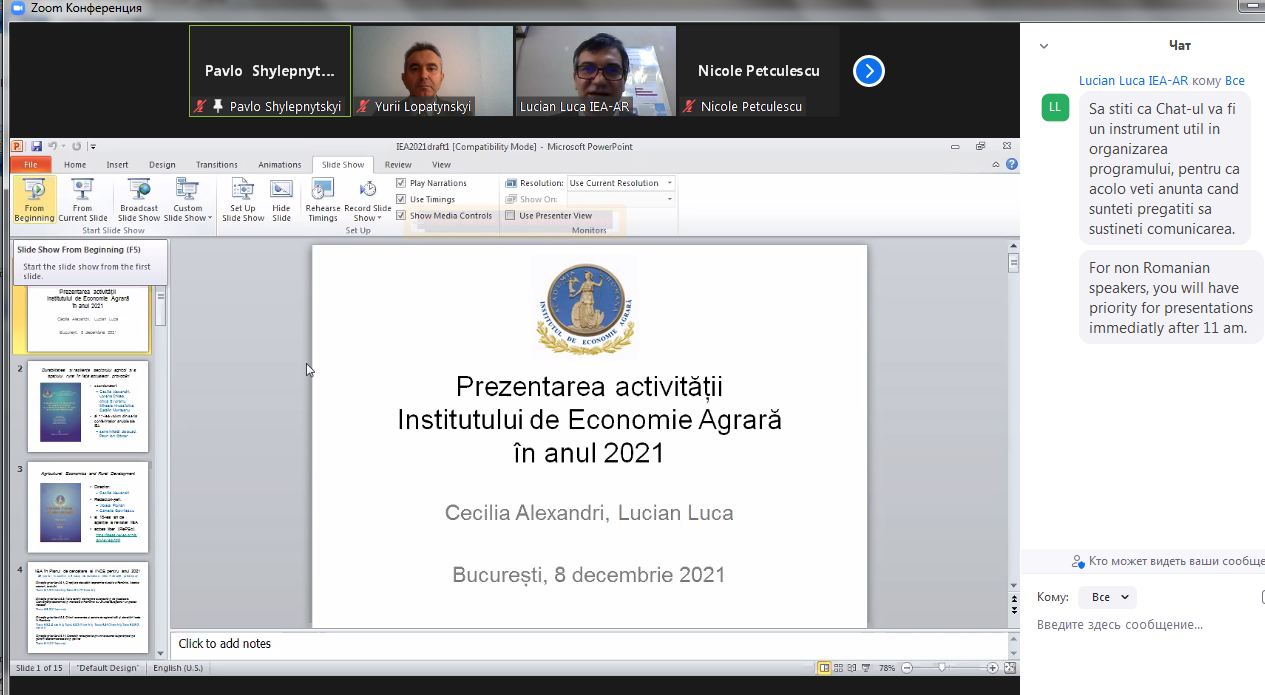The height and width of the screenshot is (695, 1265).
Task: Click 'Default Design' in status bar
Action: [x=108, y=668]
